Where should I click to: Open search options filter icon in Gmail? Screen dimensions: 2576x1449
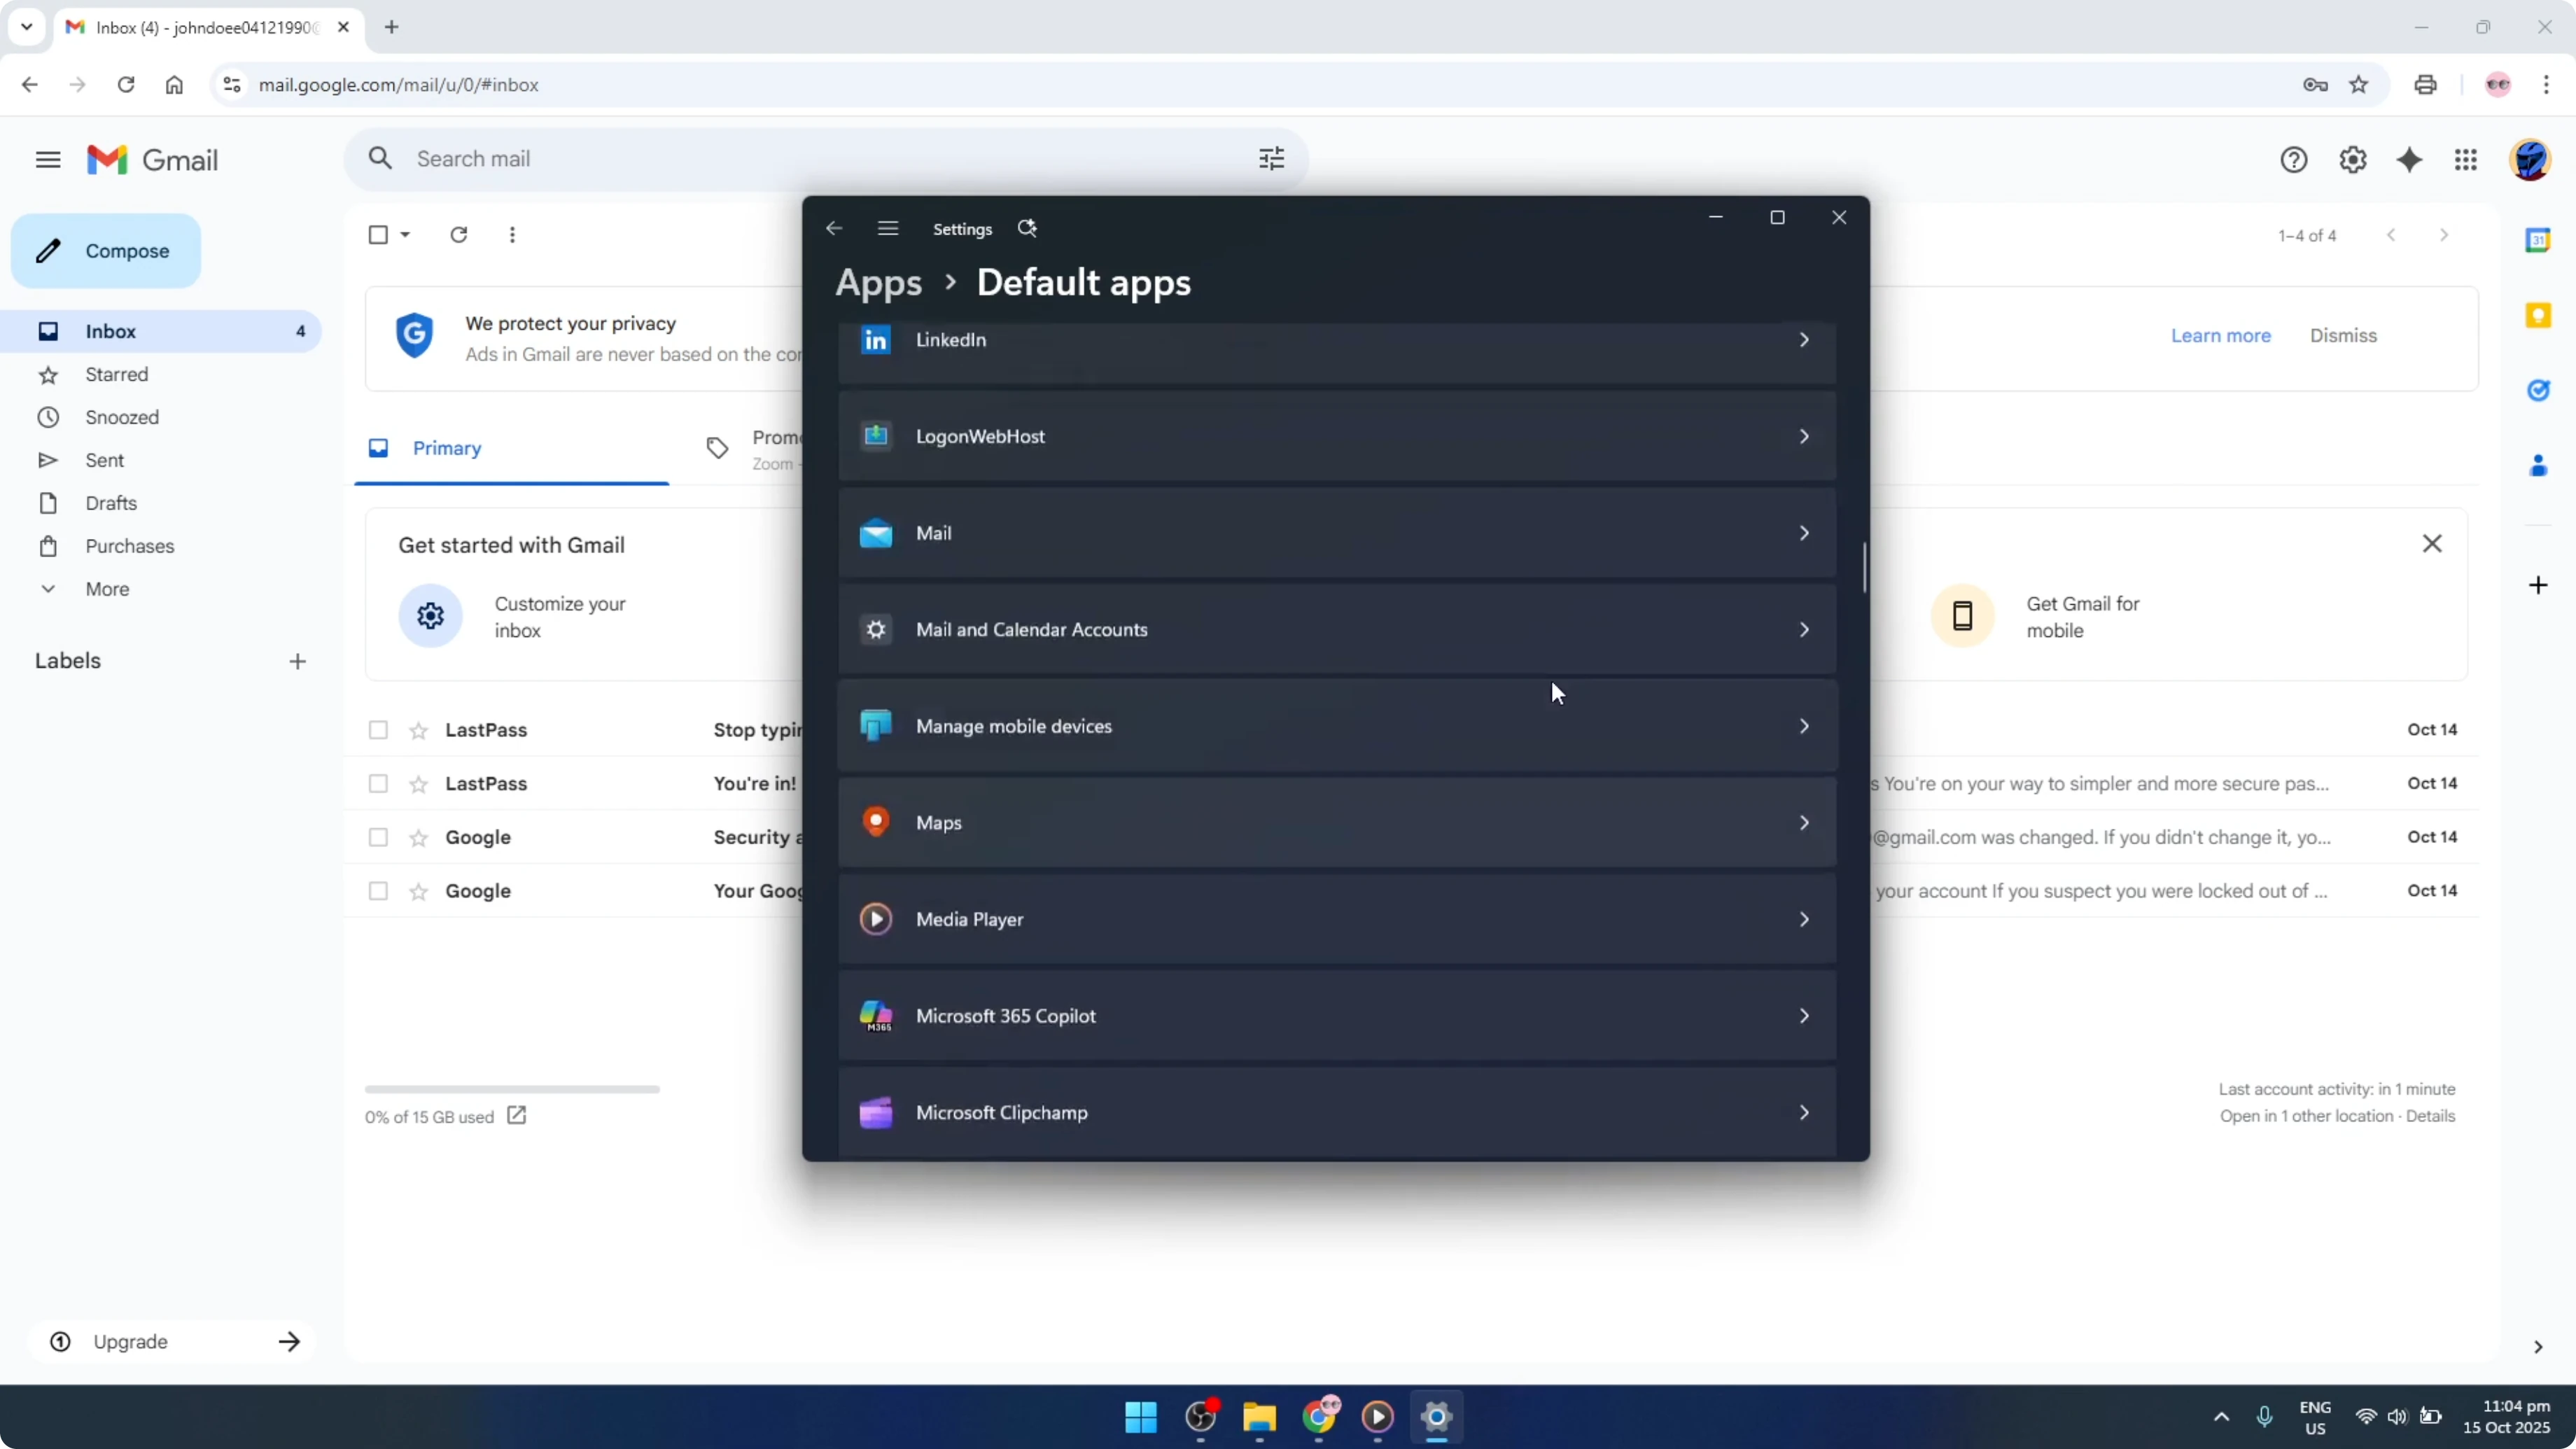[1271, 159]
